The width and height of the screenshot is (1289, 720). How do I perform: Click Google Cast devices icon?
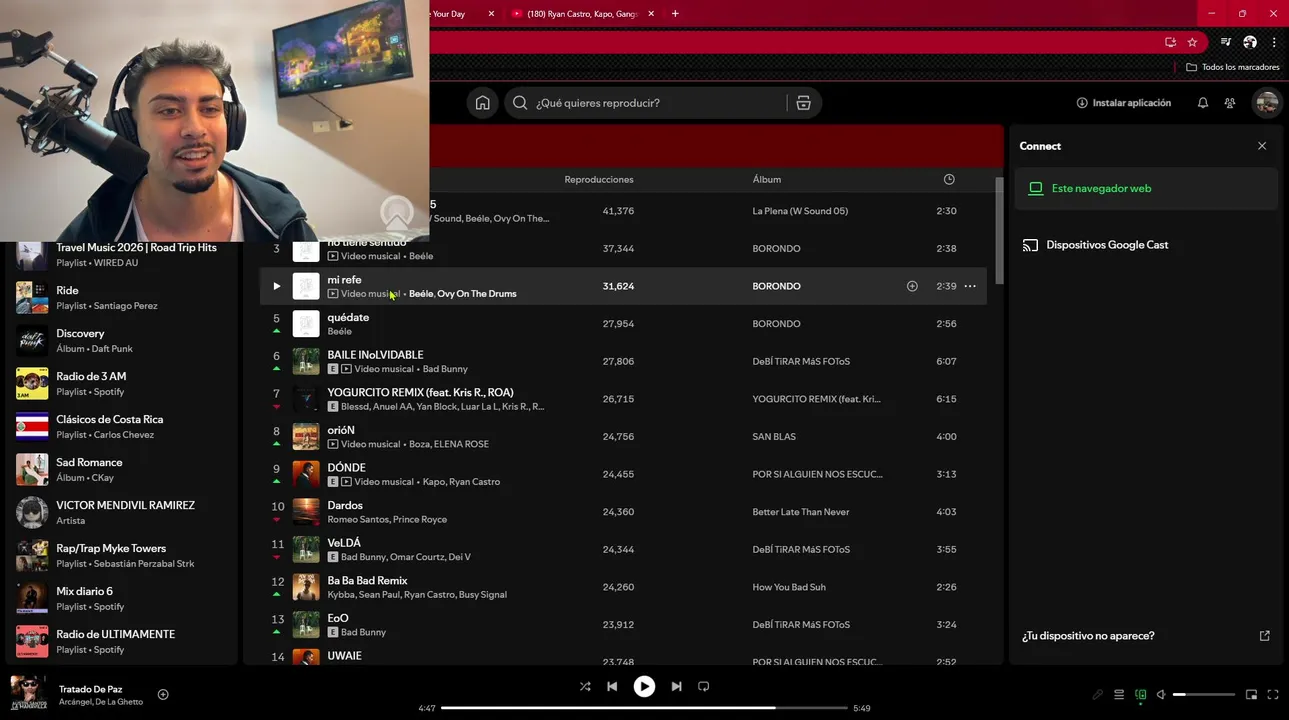pyautogui.click(x=1030, y=245)
